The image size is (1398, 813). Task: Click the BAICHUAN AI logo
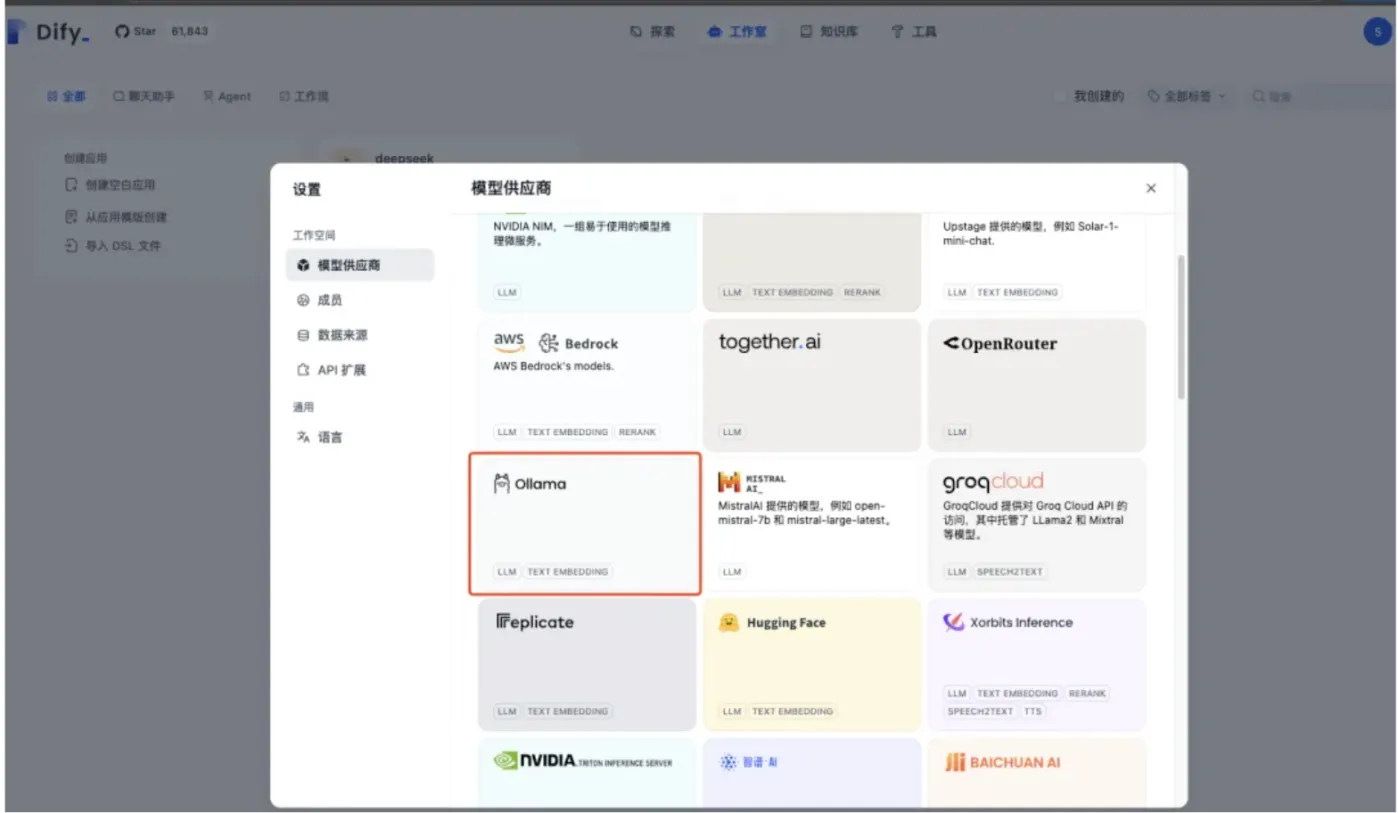(x=1002, y=762)
